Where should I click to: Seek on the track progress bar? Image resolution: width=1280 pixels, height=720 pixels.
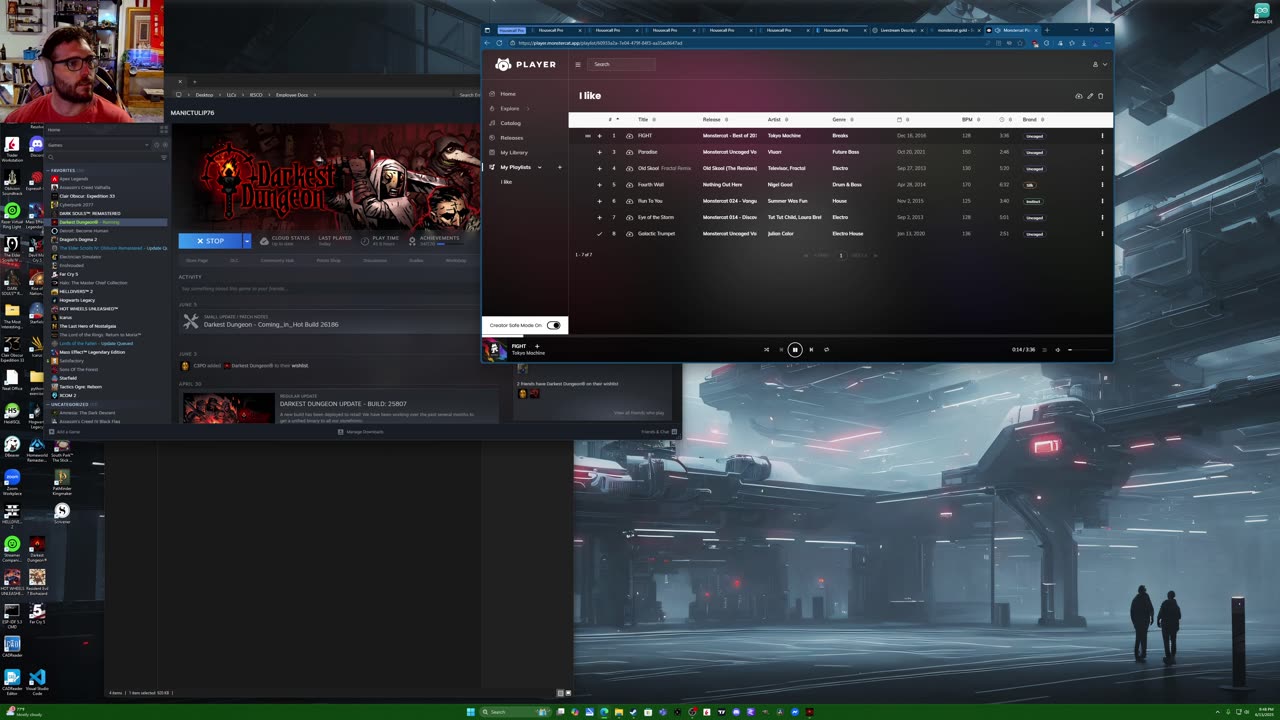[797, 337]
